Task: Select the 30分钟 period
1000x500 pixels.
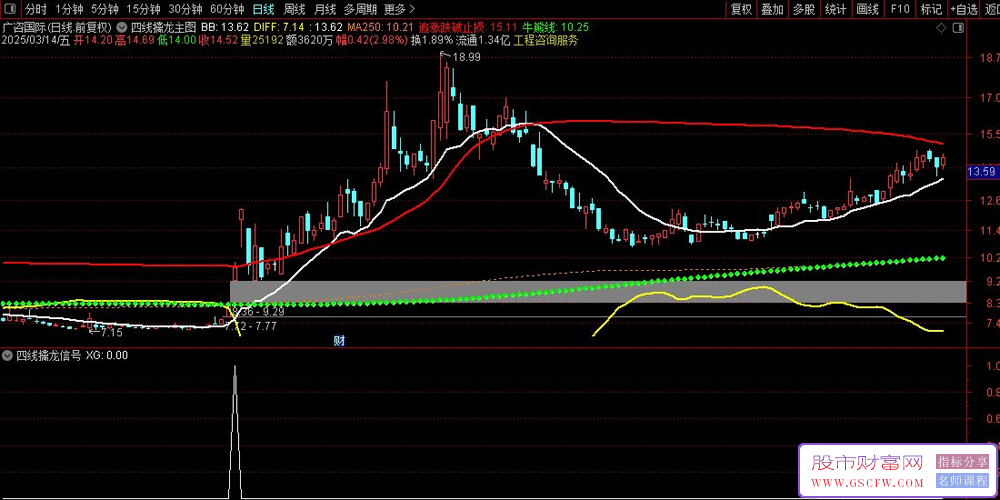Action: [185, 9]
